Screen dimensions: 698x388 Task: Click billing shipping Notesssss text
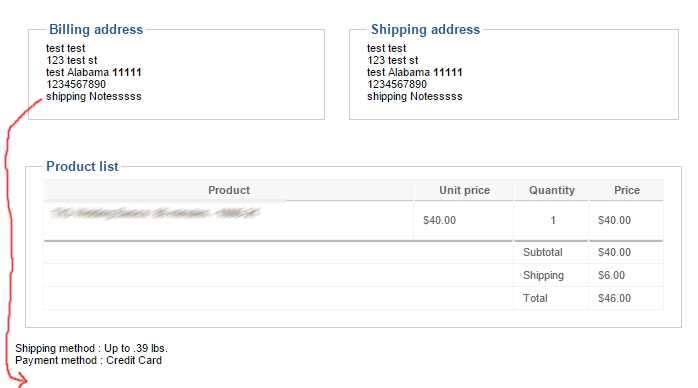(93, 97)
